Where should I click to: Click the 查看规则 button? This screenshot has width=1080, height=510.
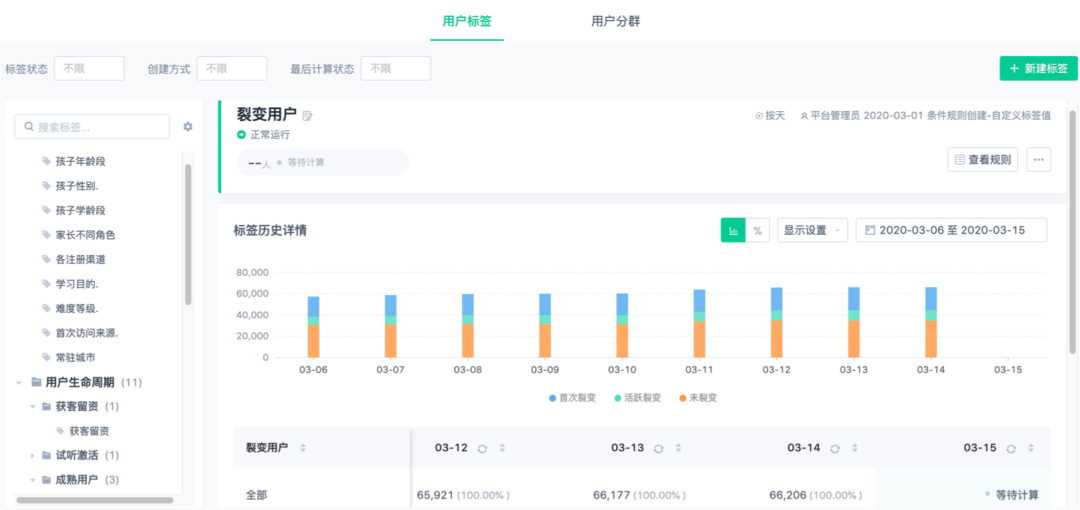[x=983, y=159]
